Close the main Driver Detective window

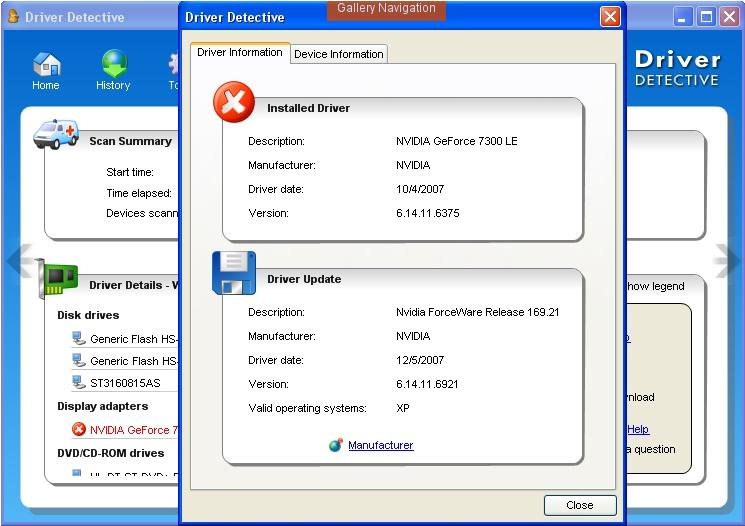point(729,18)
